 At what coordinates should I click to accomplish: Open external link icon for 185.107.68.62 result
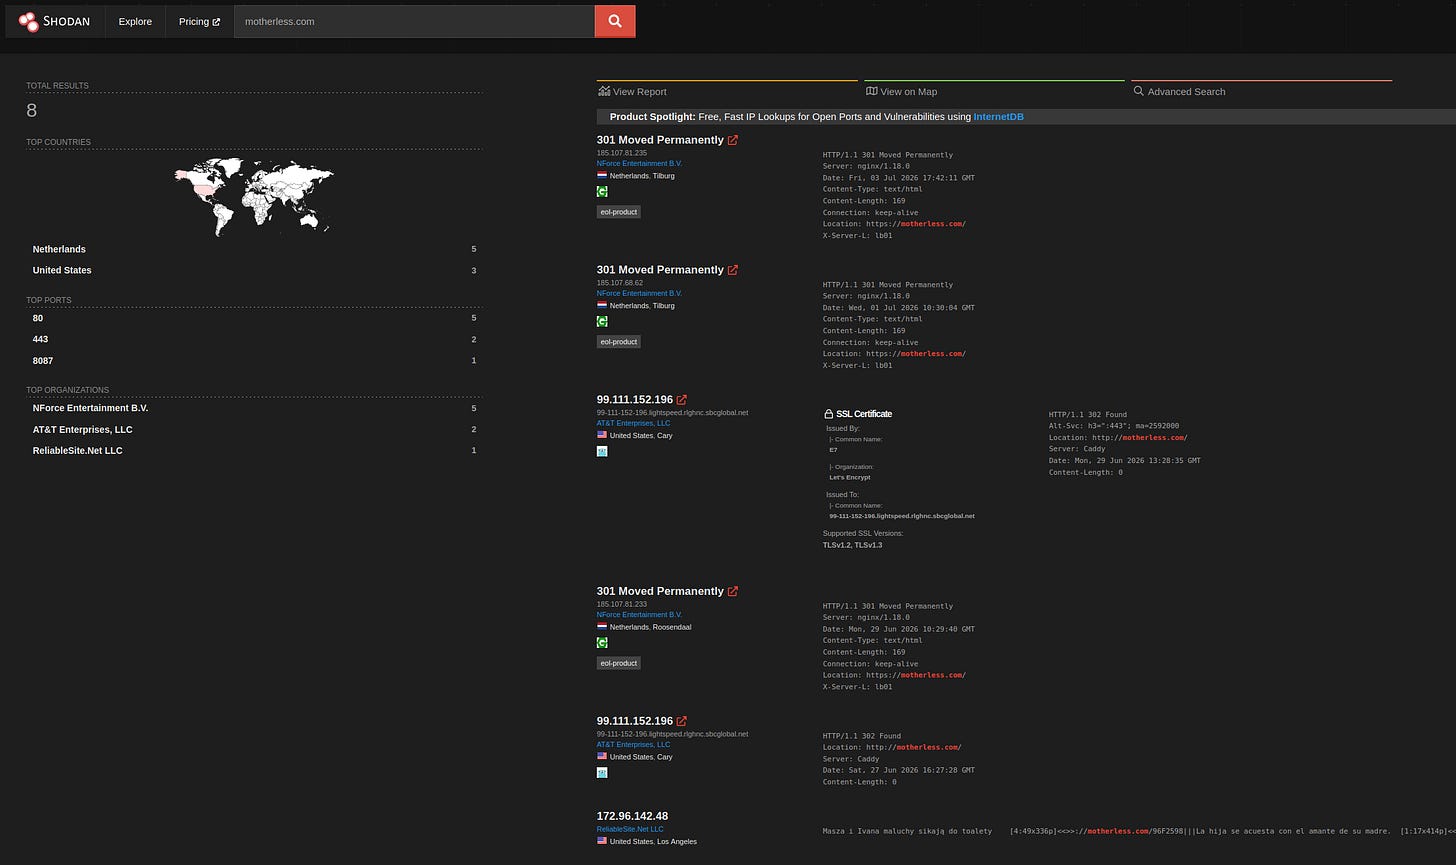pos(733,270)
